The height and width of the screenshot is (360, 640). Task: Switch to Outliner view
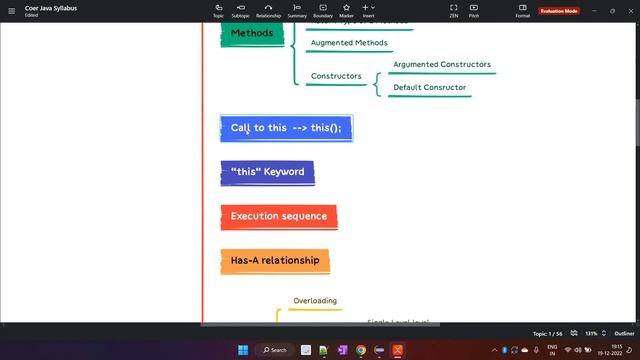624,334
